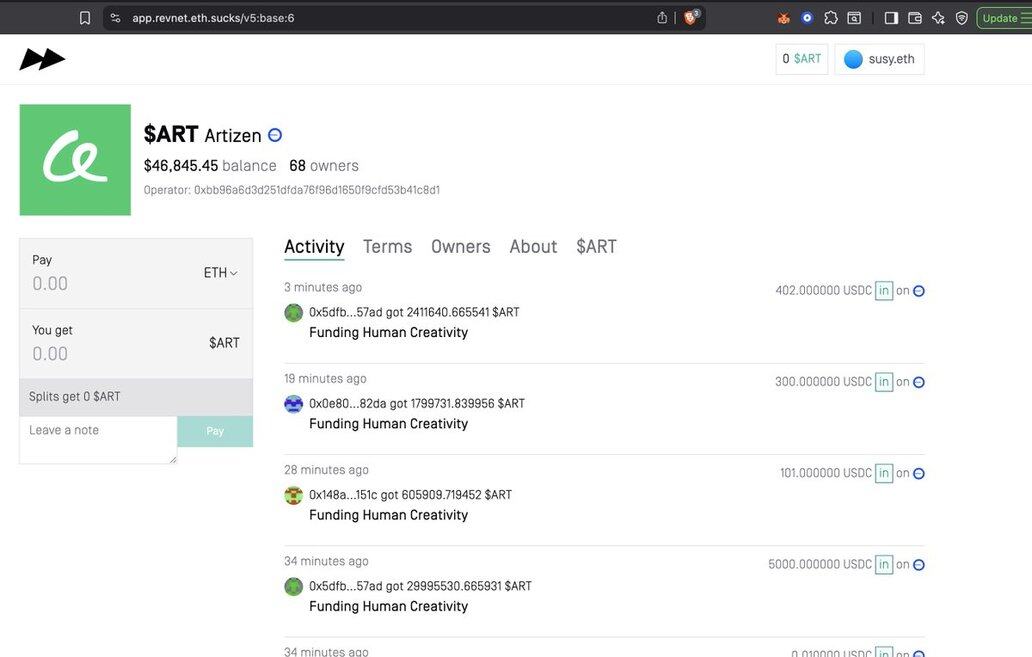
Task: Click the Brave Shields lion icon
Action: coord(691,18)
